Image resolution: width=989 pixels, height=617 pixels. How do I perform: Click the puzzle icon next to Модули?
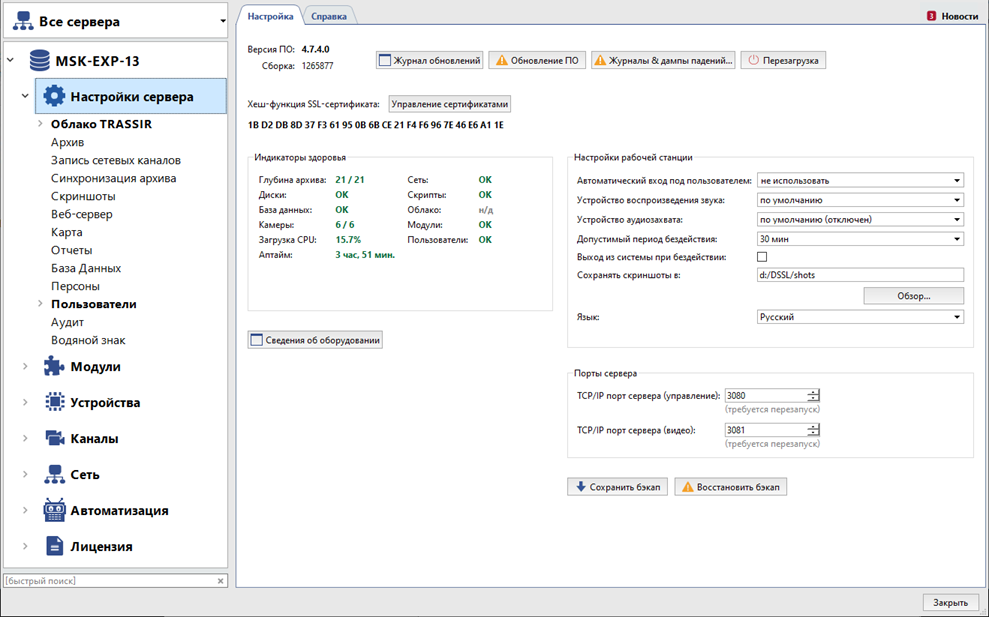(54, 367)
